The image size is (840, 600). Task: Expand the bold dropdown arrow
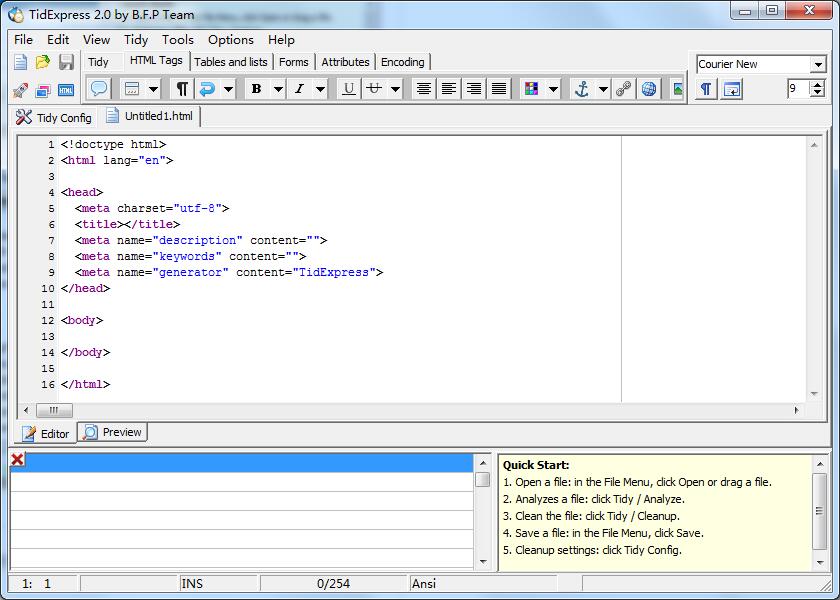tap(278, 88)
